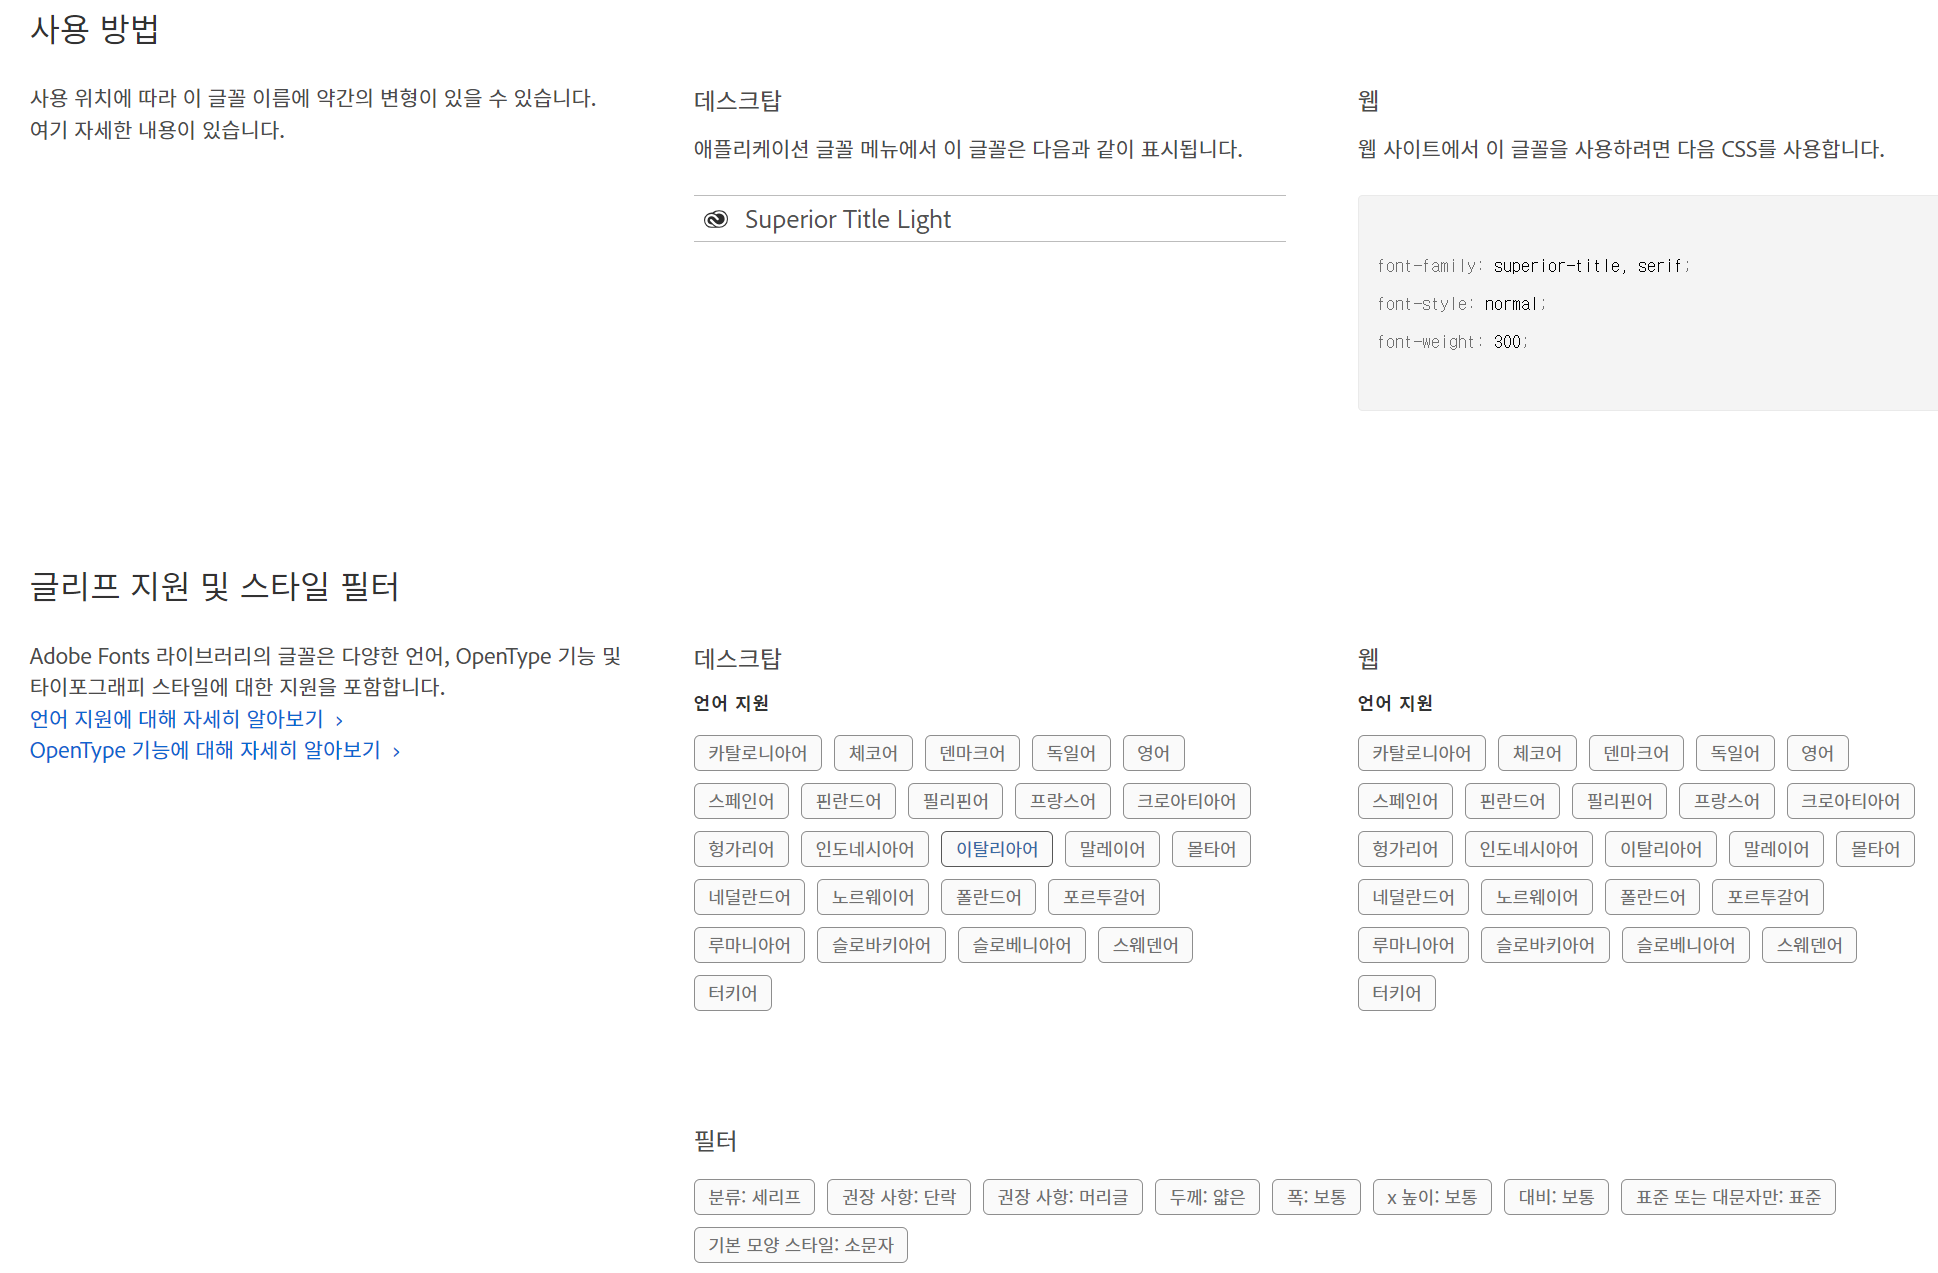Select the web 터키어 language tag
This screenshot has height=1273, width=1938.
(1396, 993)
